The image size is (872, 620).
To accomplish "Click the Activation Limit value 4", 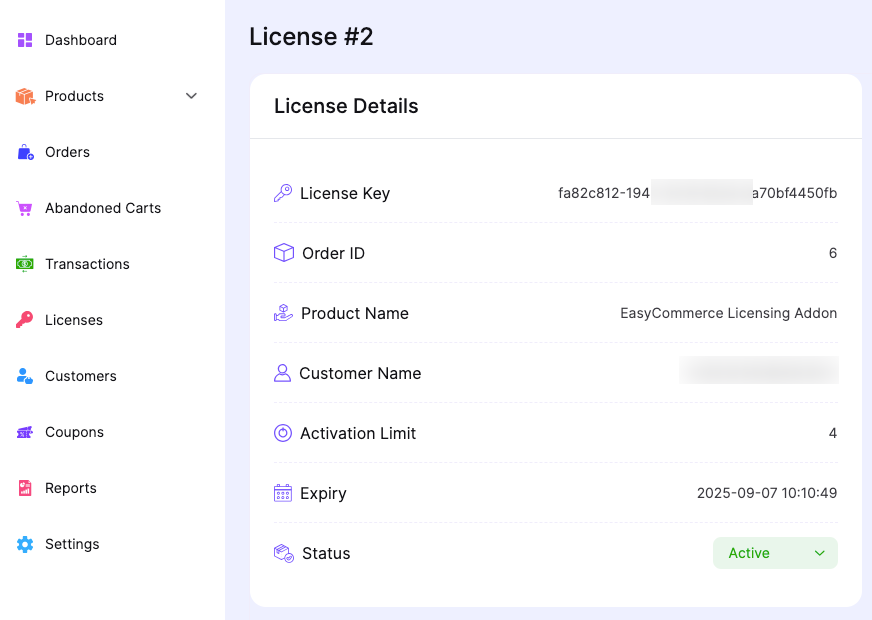I will pyautogui.click(x=833, y=433).
